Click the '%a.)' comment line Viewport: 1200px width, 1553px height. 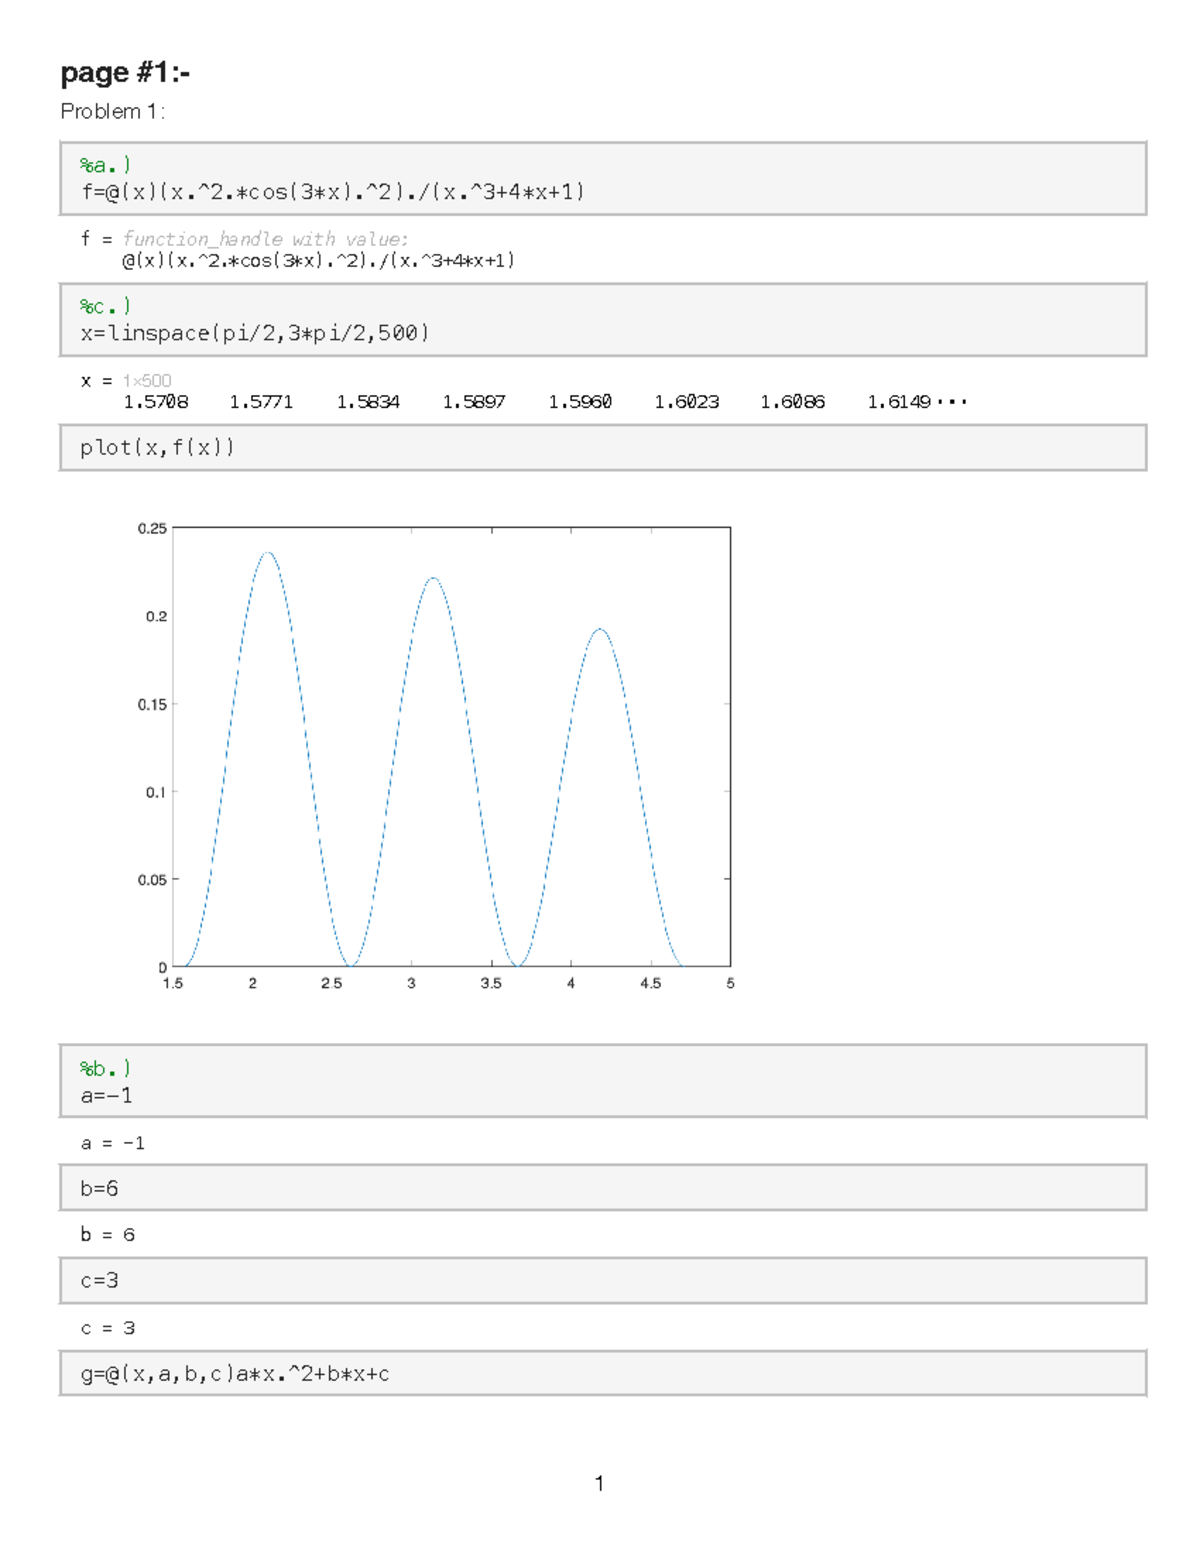tap(106, 165)
